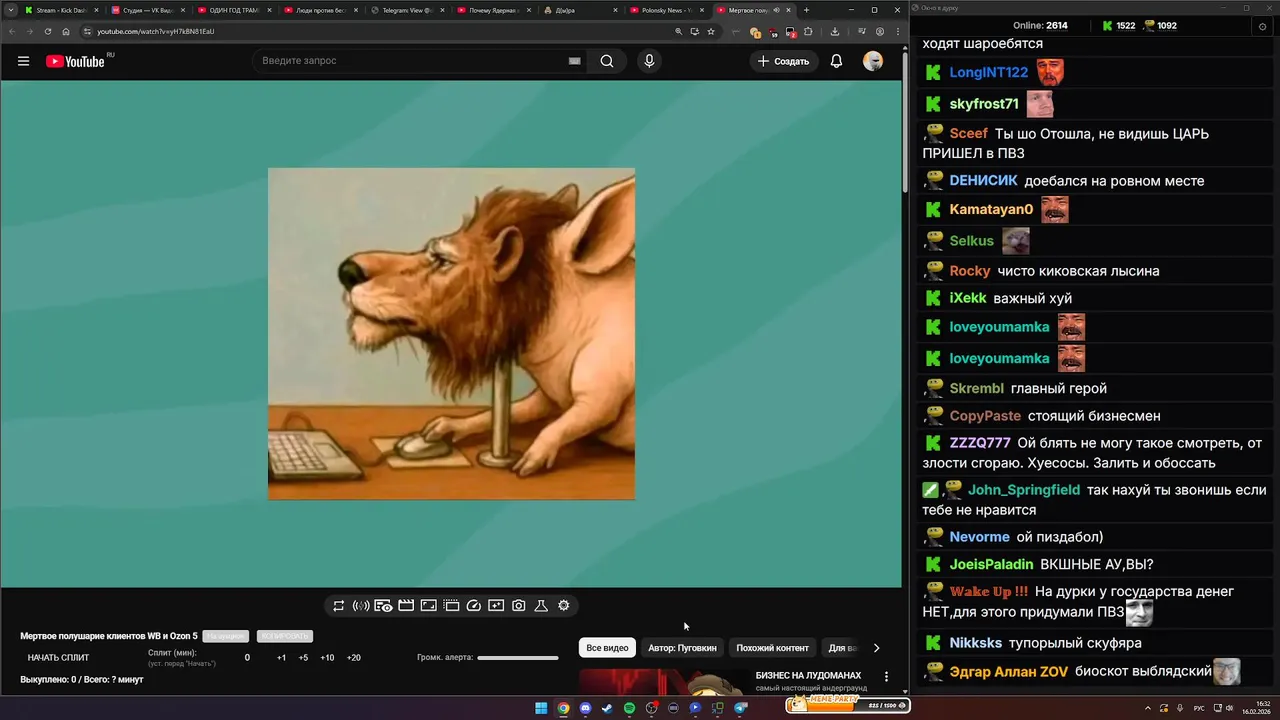Click the pop-out window icon in the player toolbar
This screenshot has height=720, width=1280.
[x=451, y=606]
